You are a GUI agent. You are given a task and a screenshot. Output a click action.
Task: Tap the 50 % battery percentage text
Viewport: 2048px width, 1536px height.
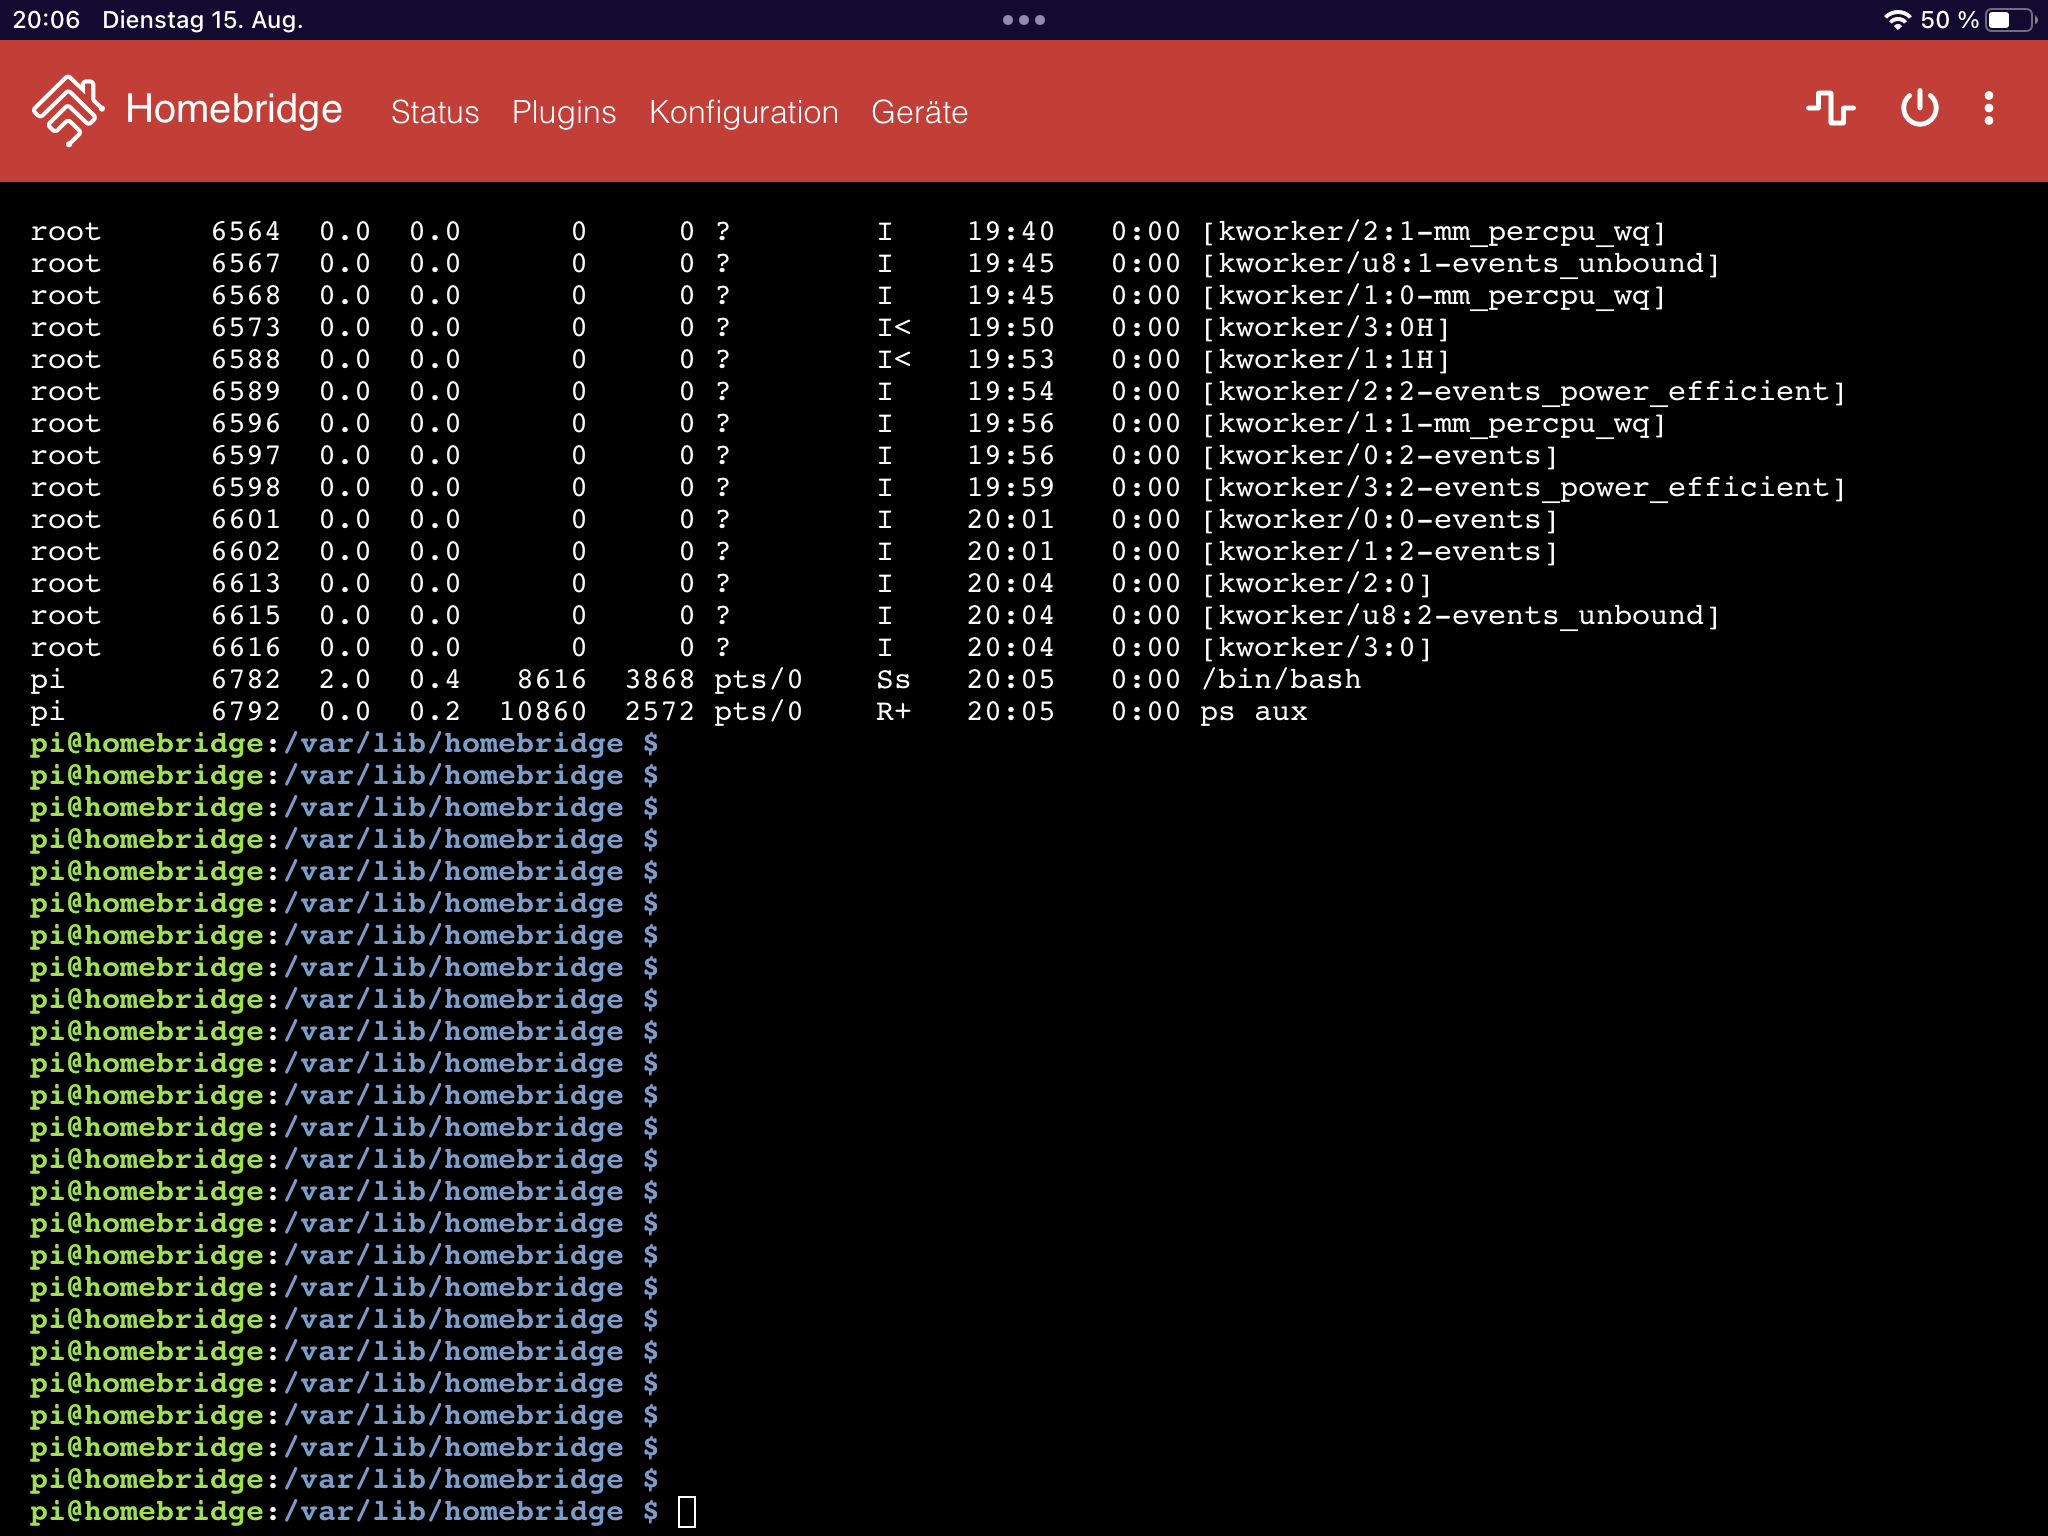click(1949, 20)
